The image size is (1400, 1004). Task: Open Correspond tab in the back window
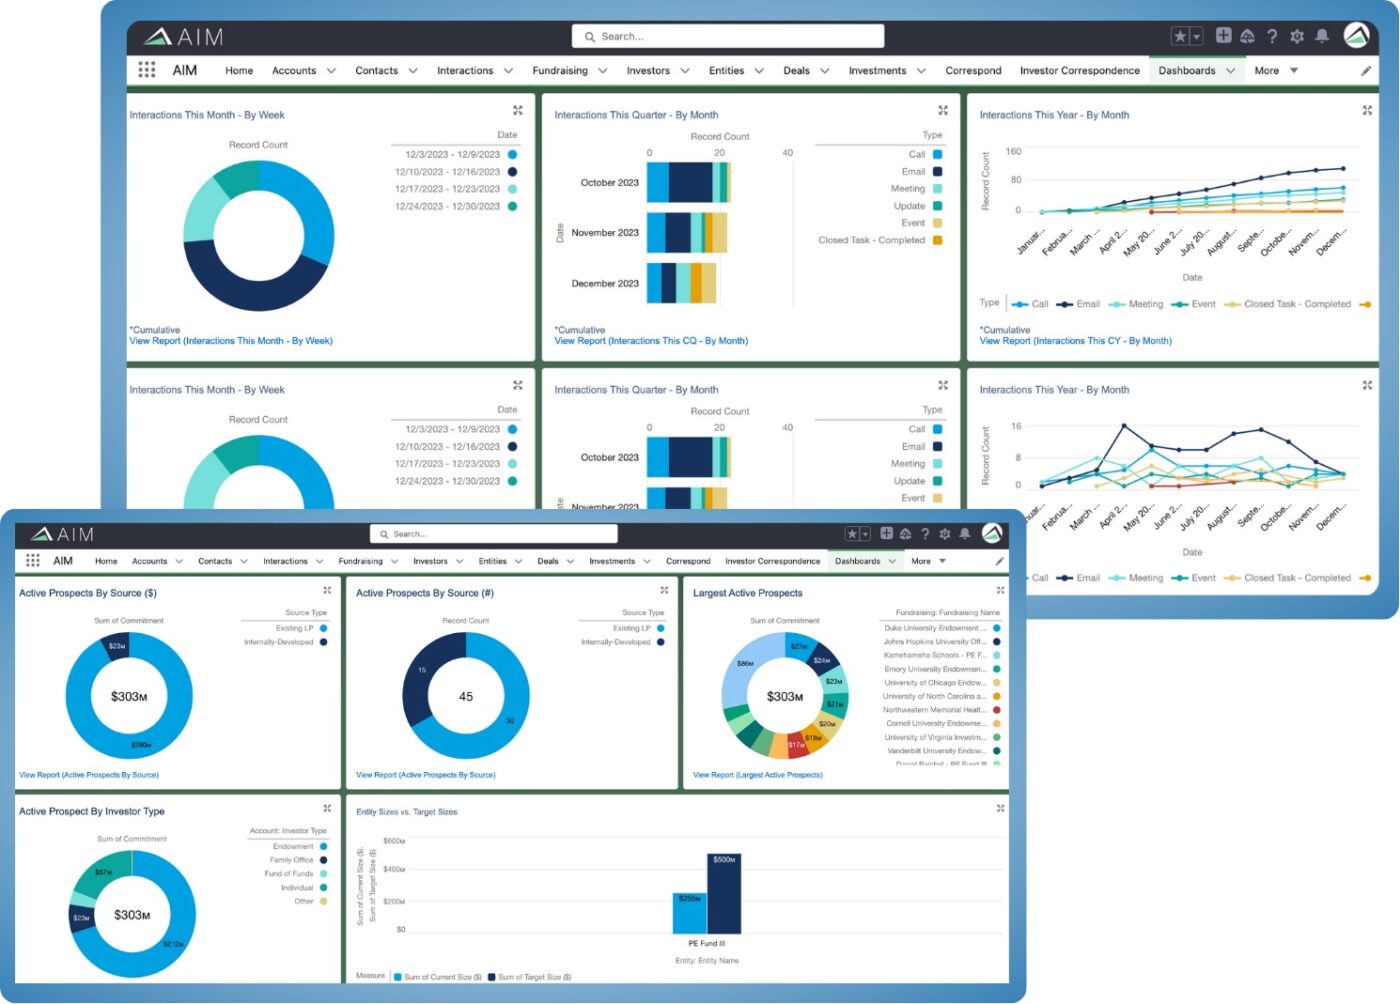click(x=973, y=71)
